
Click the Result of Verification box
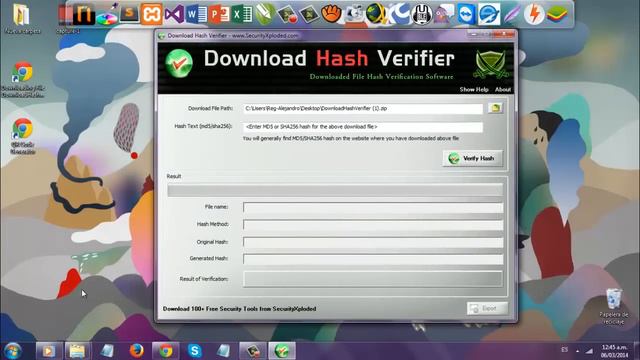pyautogui.click(x=373, y=279)
